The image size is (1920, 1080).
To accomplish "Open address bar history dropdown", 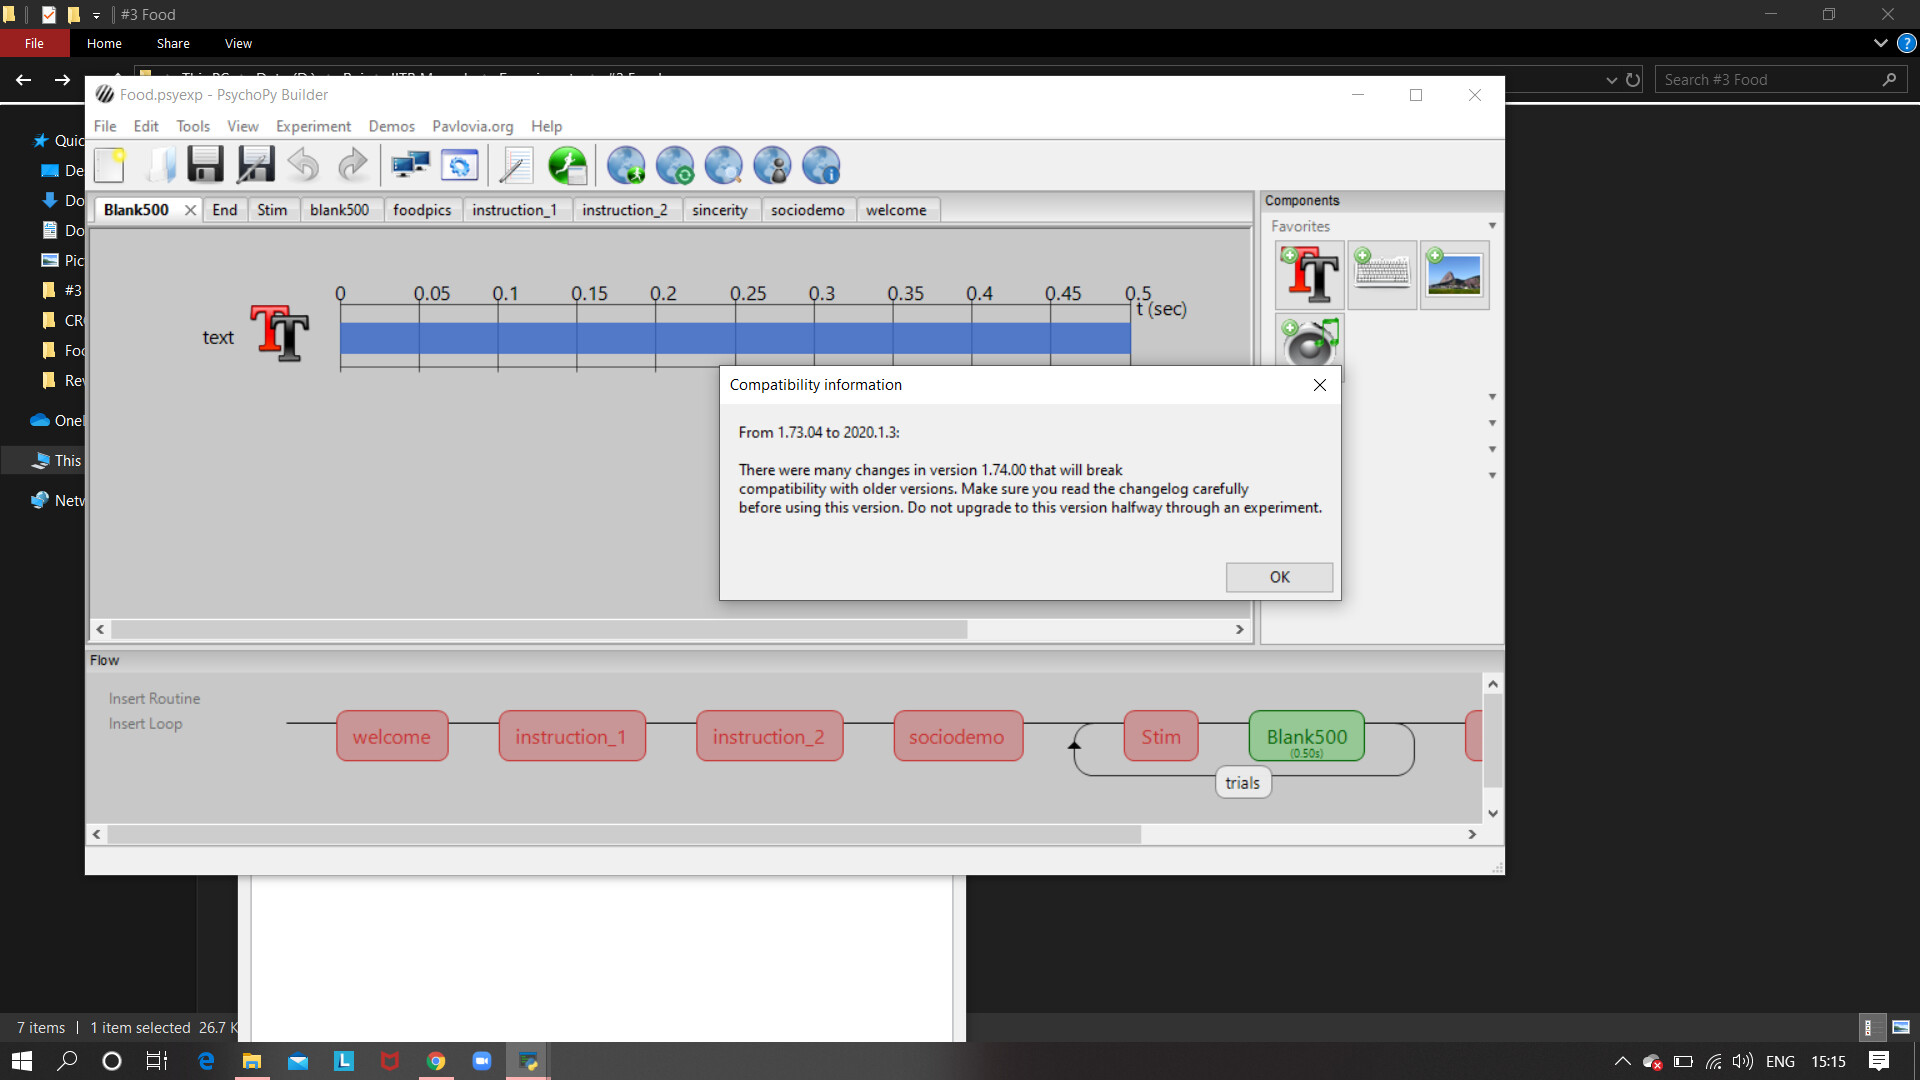I will click(x=1611, y=80).
